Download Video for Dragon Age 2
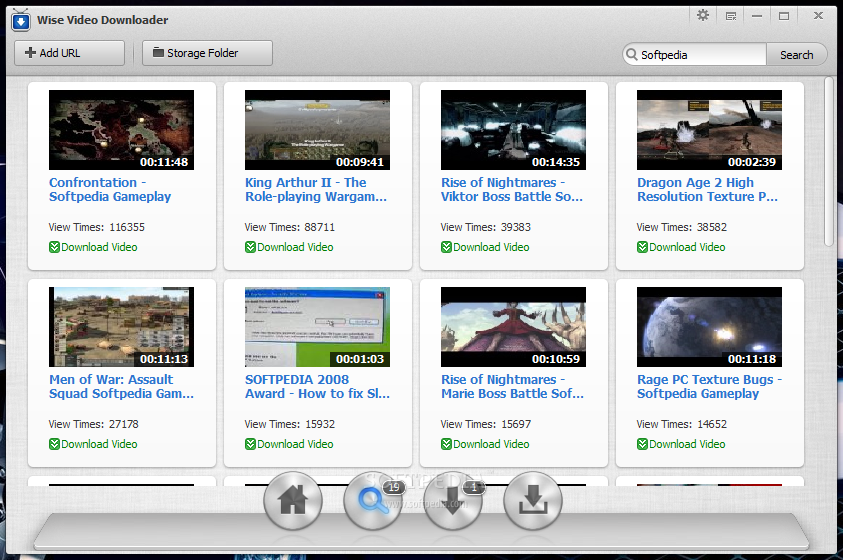Screen dimensions: 843x560 681,247
